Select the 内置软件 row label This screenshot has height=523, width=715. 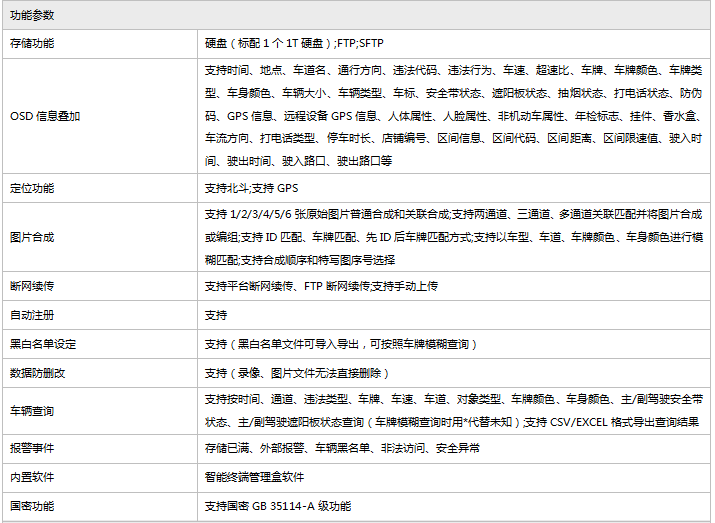coord(32,478)
